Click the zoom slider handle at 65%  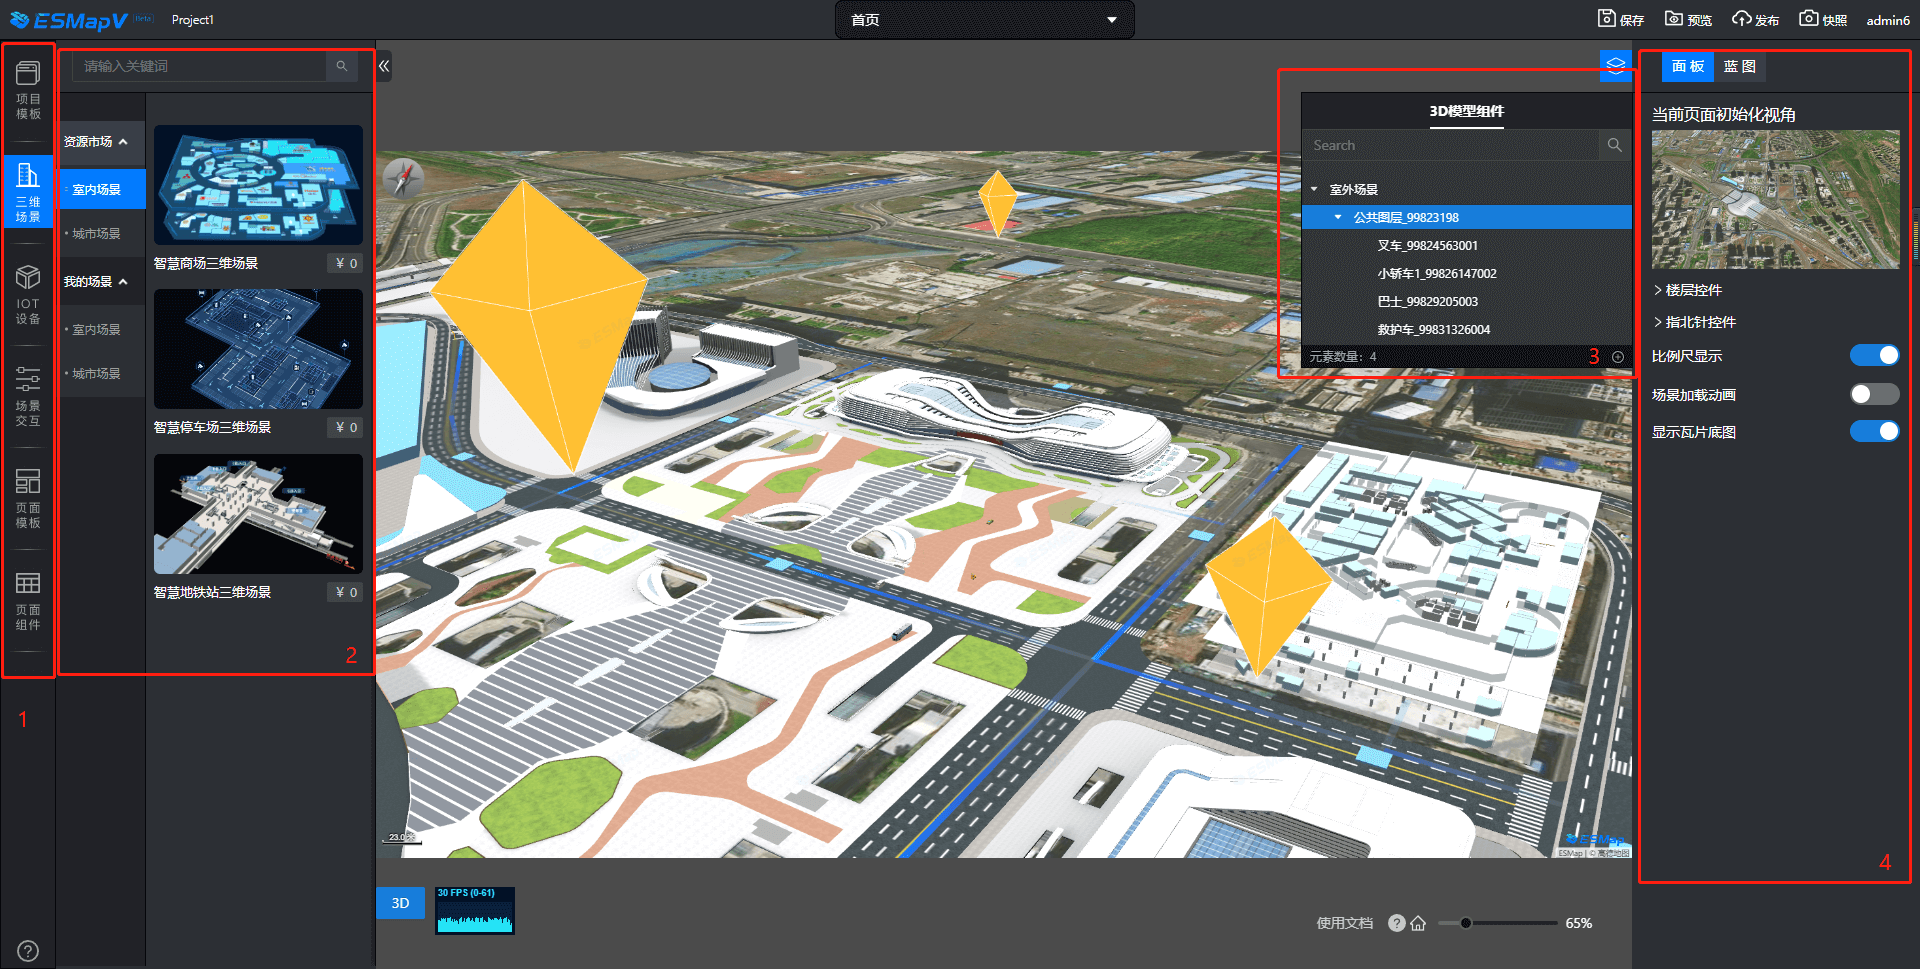(x=1465, y=923)
